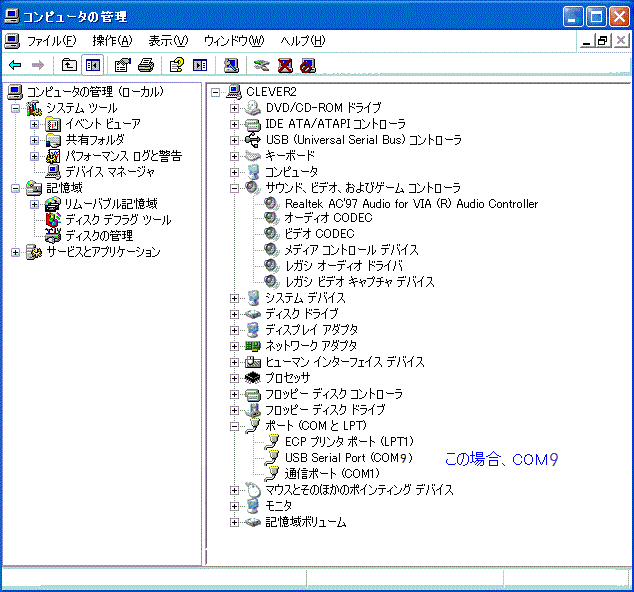Click the Up one level folder icon

(x=69, y=65)
